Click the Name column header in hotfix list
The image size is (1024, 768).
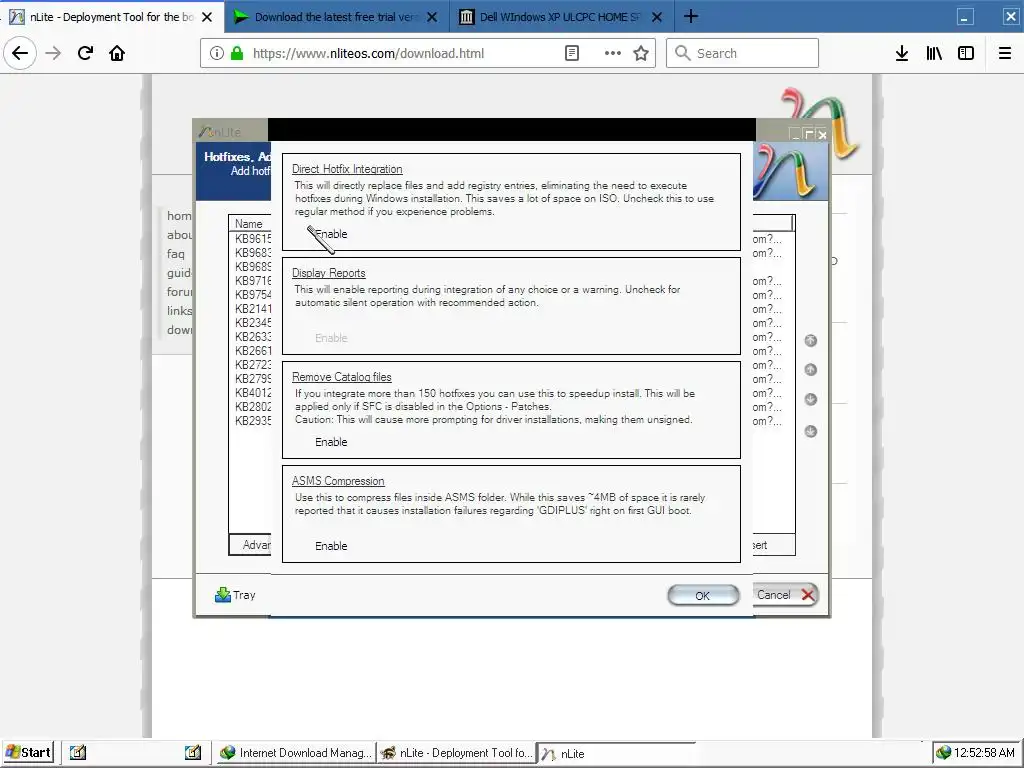point(249,223)
